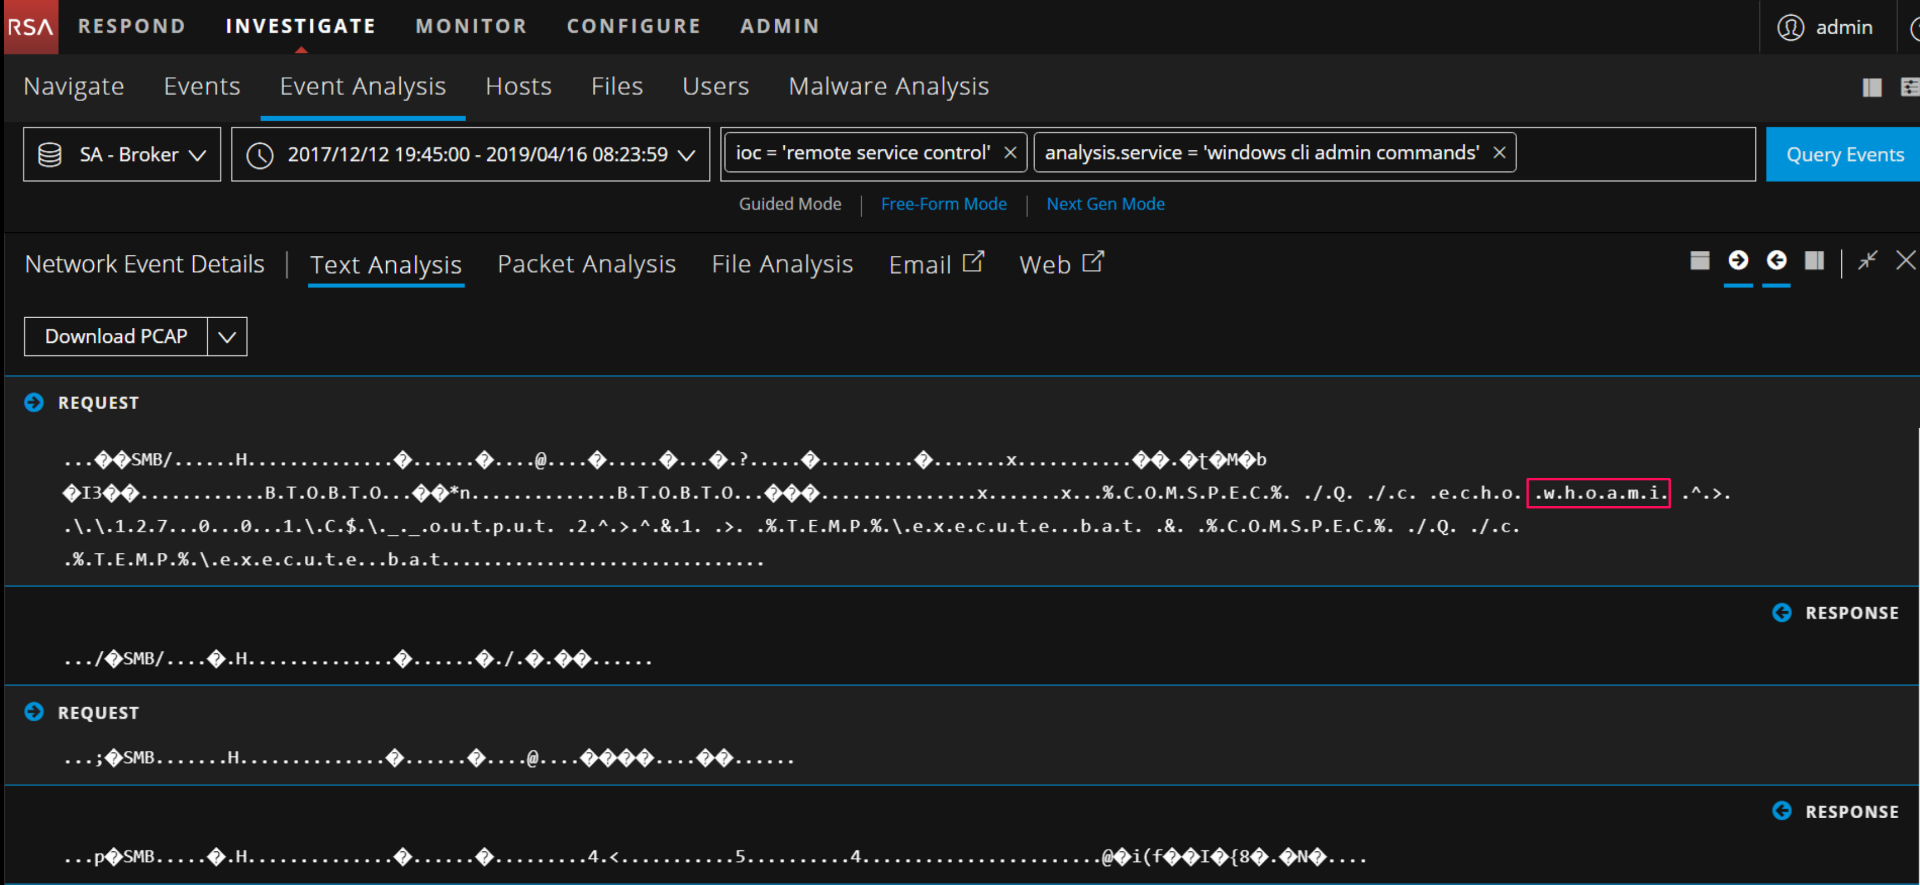The image size is (1920, 885).
Task: Click the Query Events button
Action: [x=1843, y=155]
